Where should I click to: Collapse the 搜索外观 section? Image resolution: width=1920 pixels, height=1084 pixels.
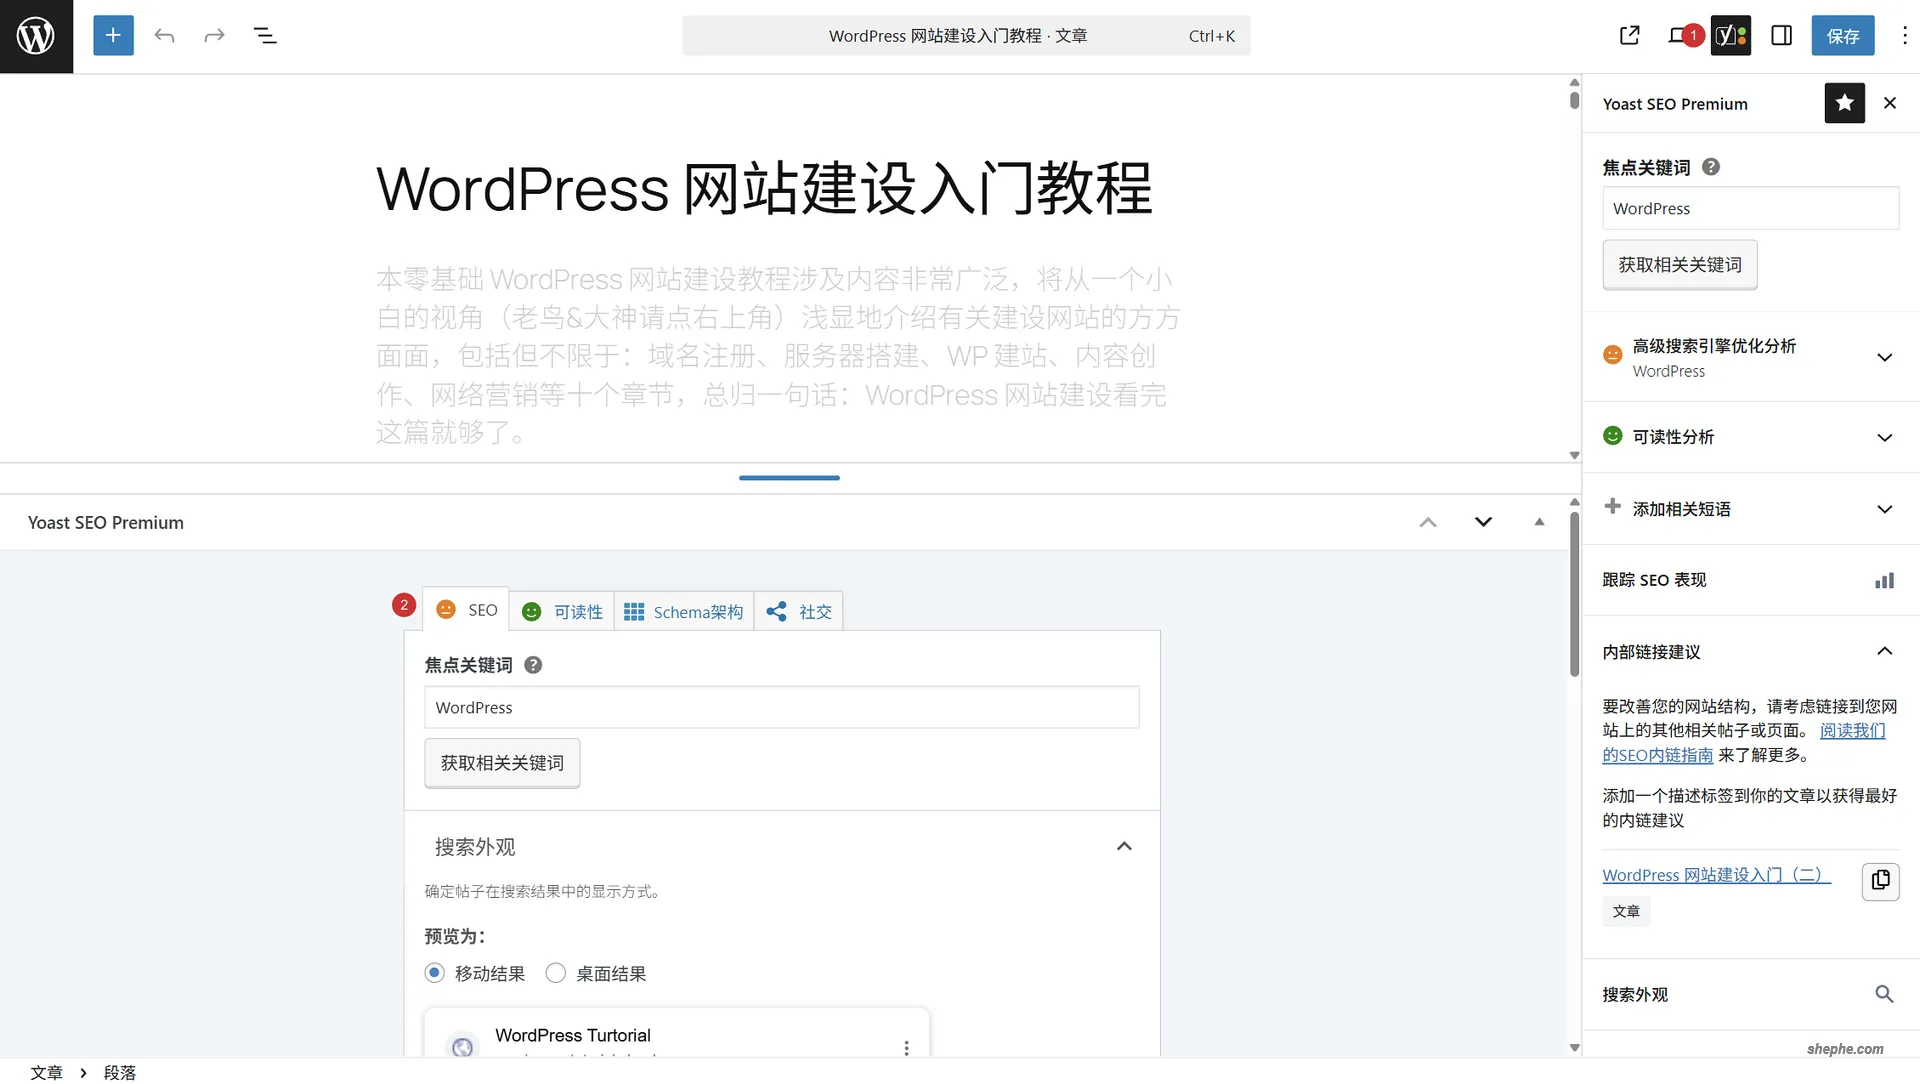[1124, 846]
